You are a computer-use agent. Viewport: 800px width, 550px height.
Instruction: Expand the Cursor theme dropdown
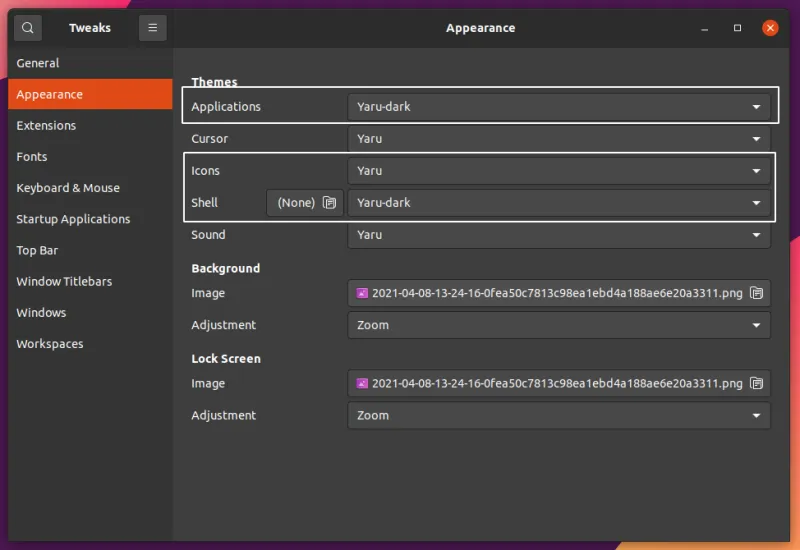coord(559,139)
